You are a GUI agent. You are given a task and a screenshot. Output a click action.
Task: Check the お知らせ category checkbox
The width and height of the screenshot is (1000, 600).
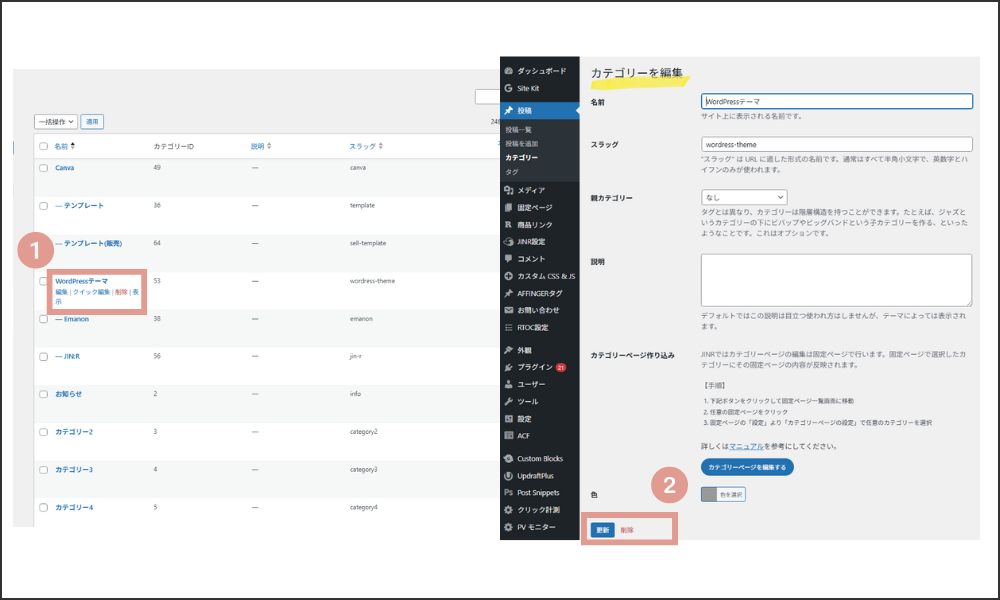tap(43, 394)
